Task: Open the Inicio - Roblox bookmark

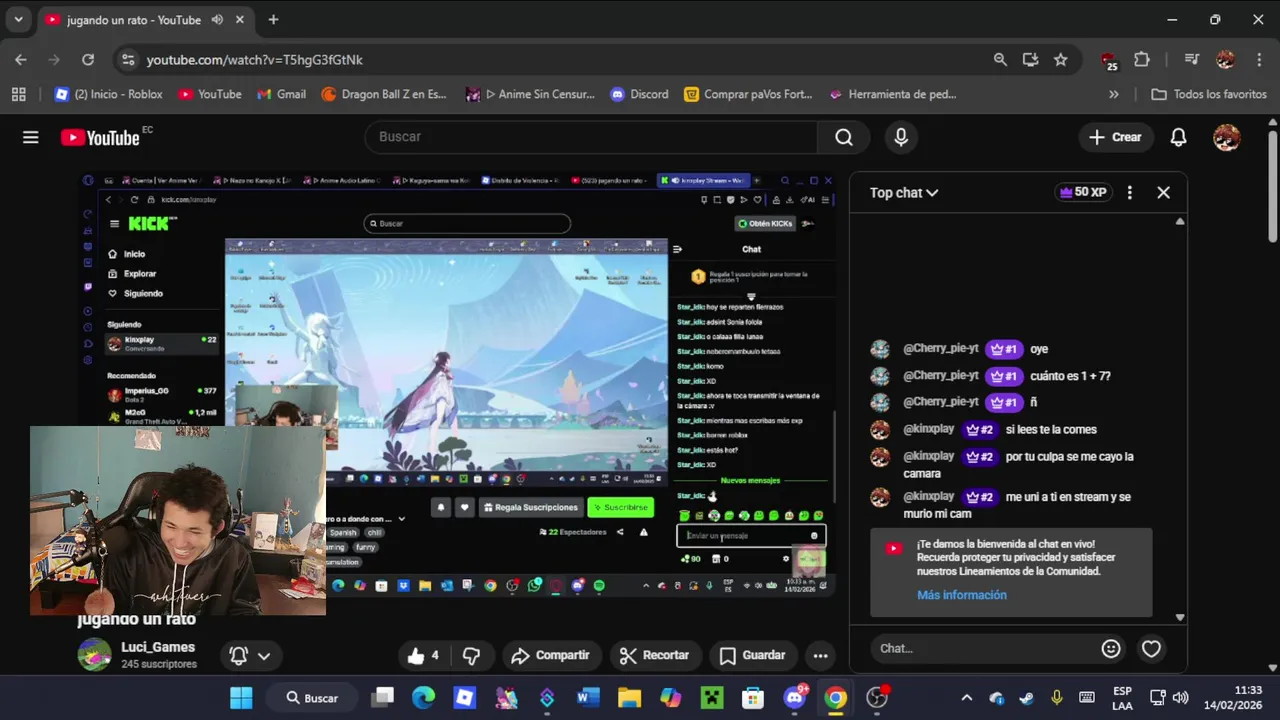Action: [x=109, y=94]
